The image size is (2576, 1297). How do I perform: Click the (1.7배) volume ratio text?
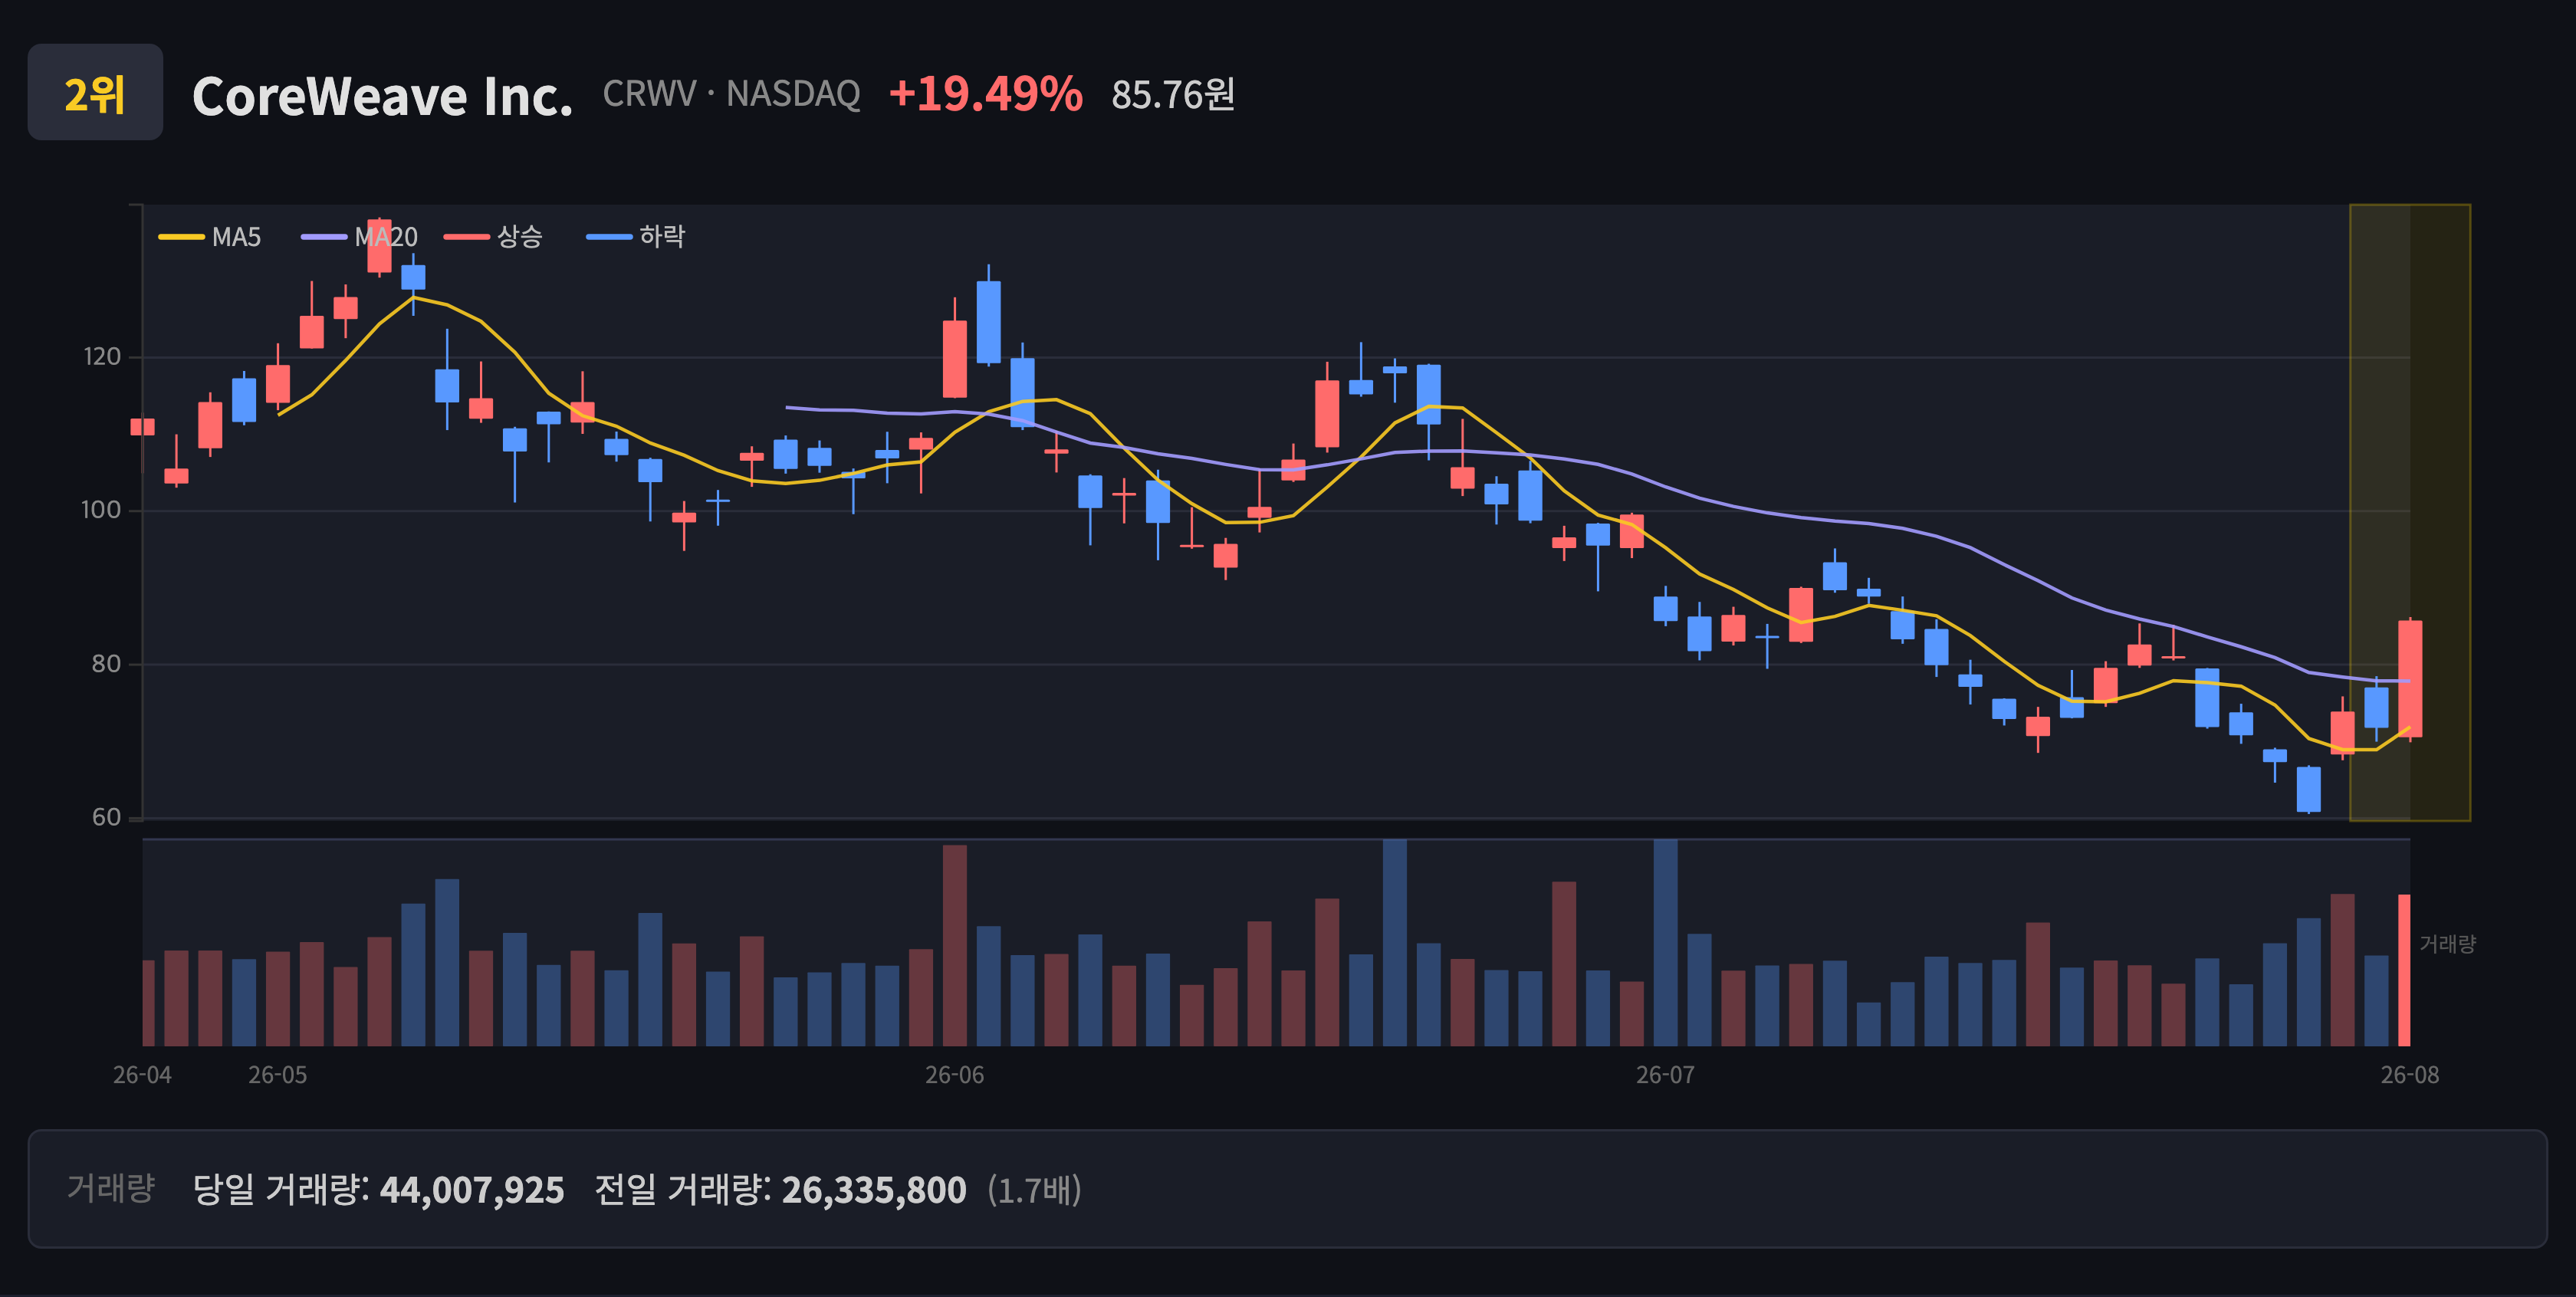(1035, 1190)
